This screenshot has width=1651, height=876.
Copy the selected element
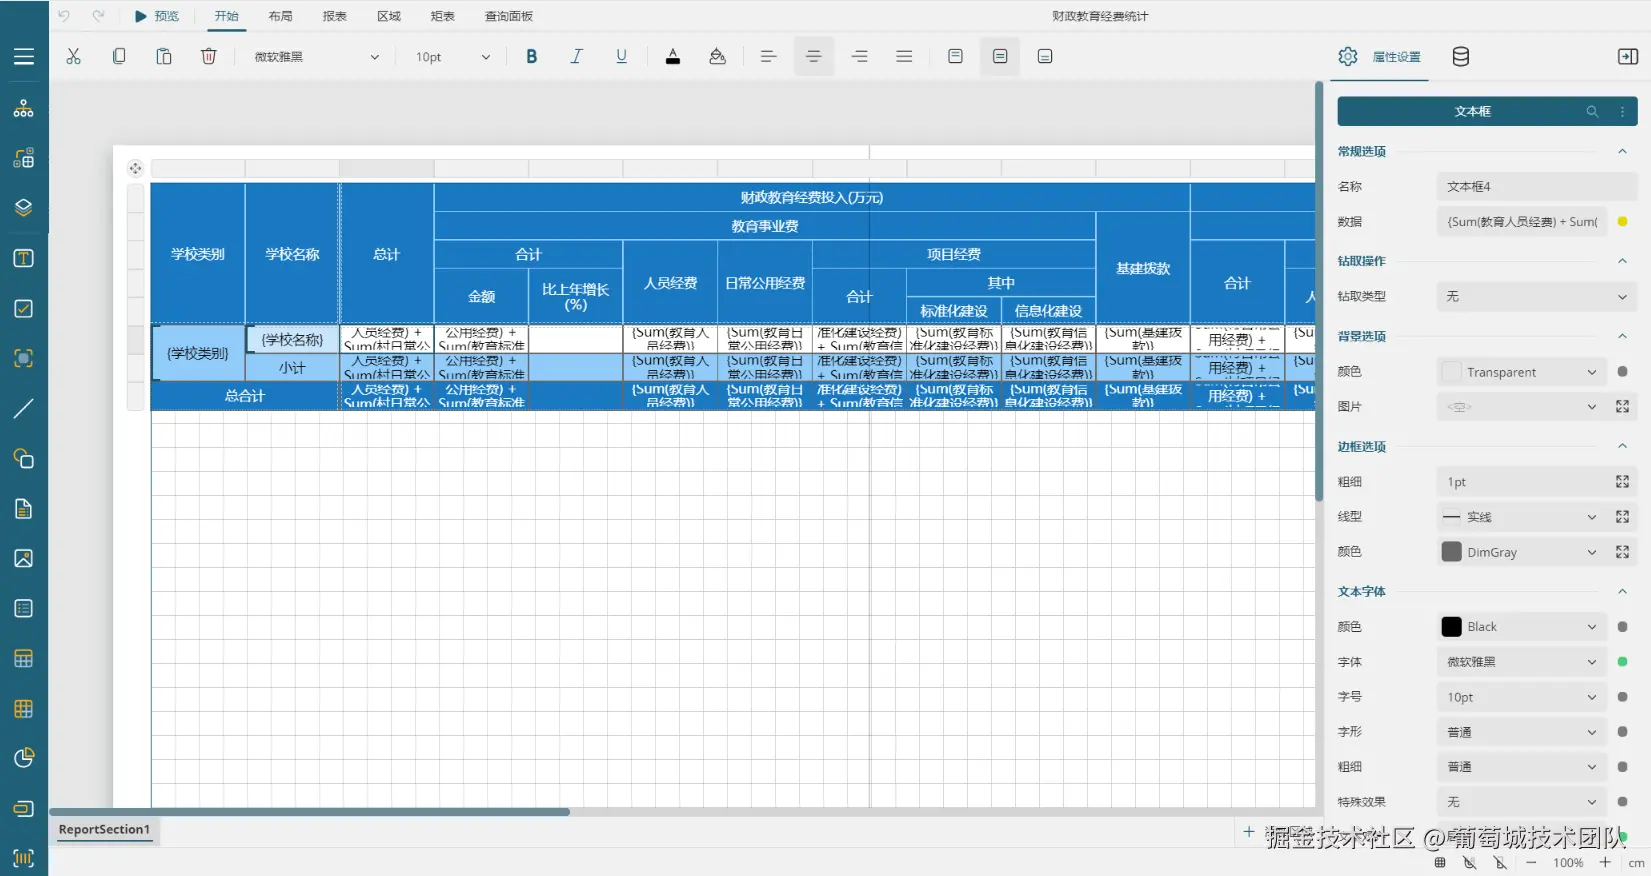point(119,57)
